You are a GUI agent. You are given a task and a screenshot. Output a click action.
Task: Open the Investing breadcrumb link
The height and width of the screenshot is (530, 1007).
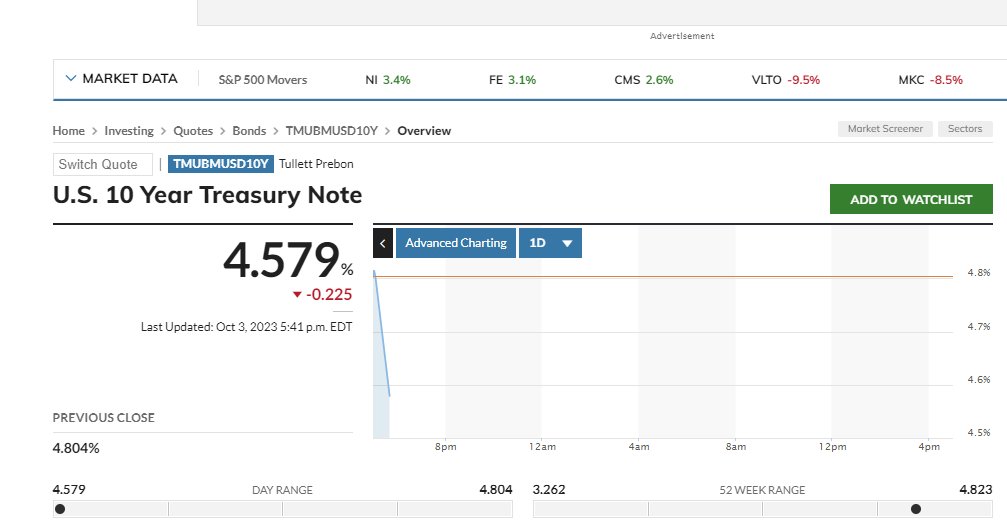tap(129, 130)
